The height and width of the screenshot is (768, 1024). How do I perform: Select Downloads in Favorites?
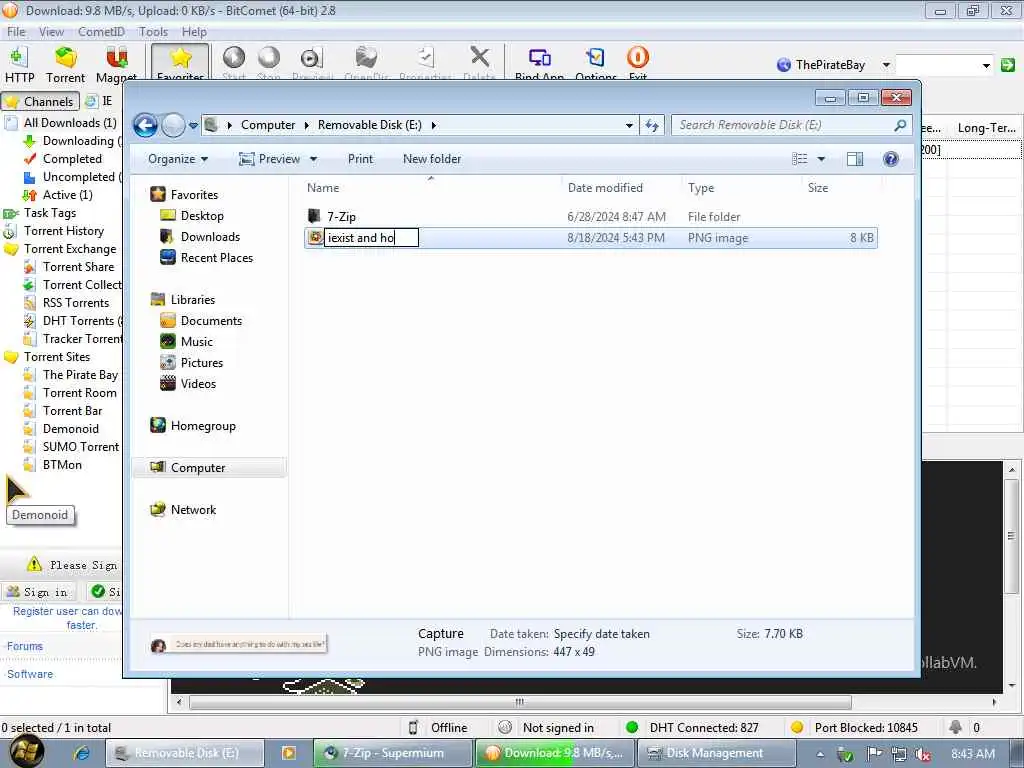pyautogui.click(x=210, y=236)
